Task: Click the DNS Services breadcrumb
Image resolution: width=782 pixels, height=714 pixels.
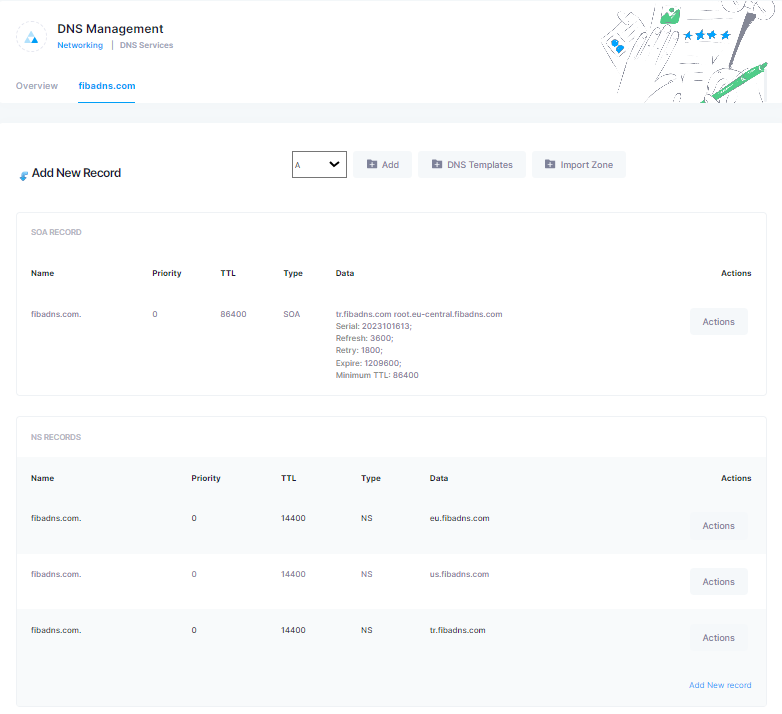Action: coord(146,45)
